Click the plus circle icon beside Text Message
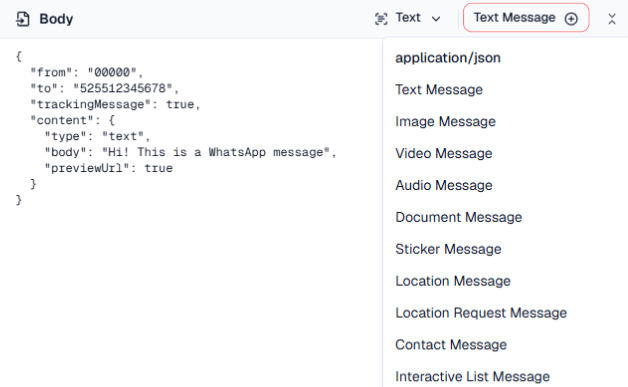The image size is (628, 387). coord(571,18)
